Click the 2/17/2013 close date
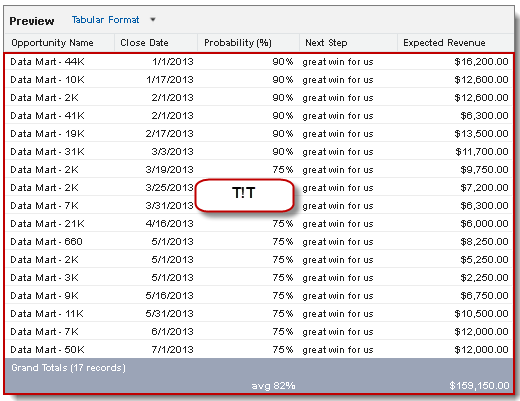520x401 pixels. (x=169, y=134)
